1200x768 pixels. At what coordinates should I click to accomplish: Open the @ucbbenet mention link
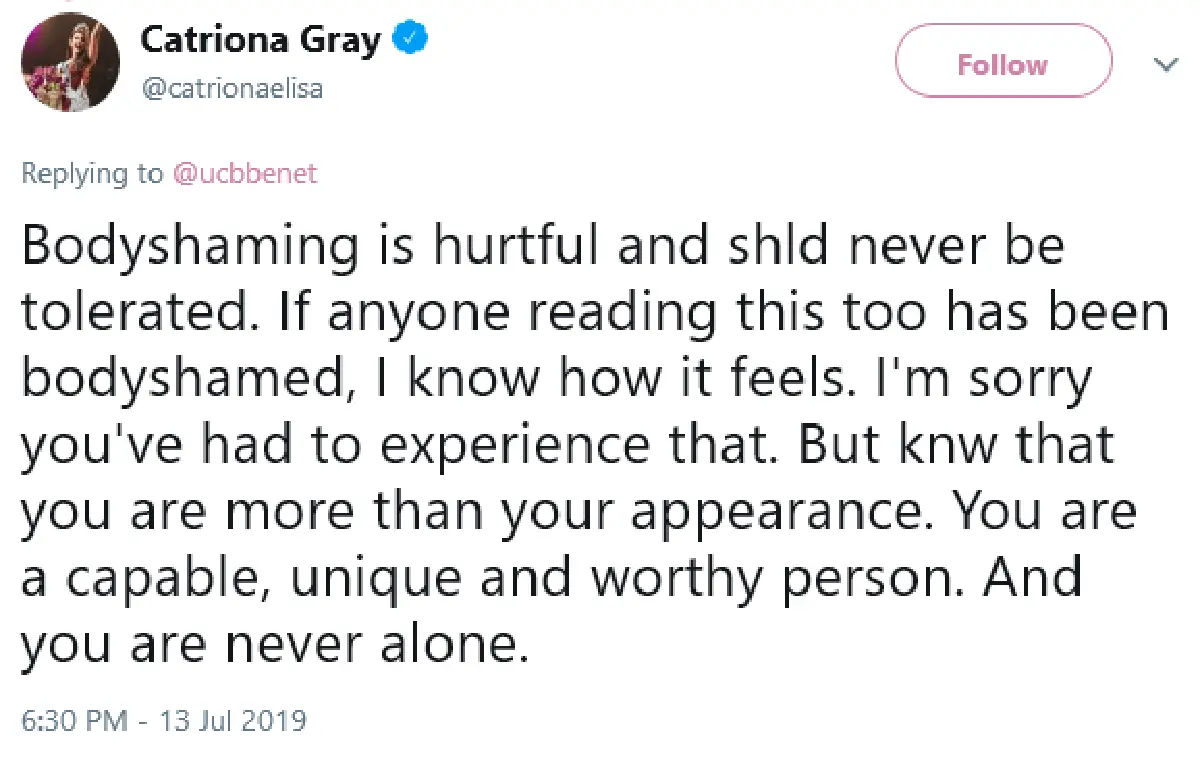point(244,174)
